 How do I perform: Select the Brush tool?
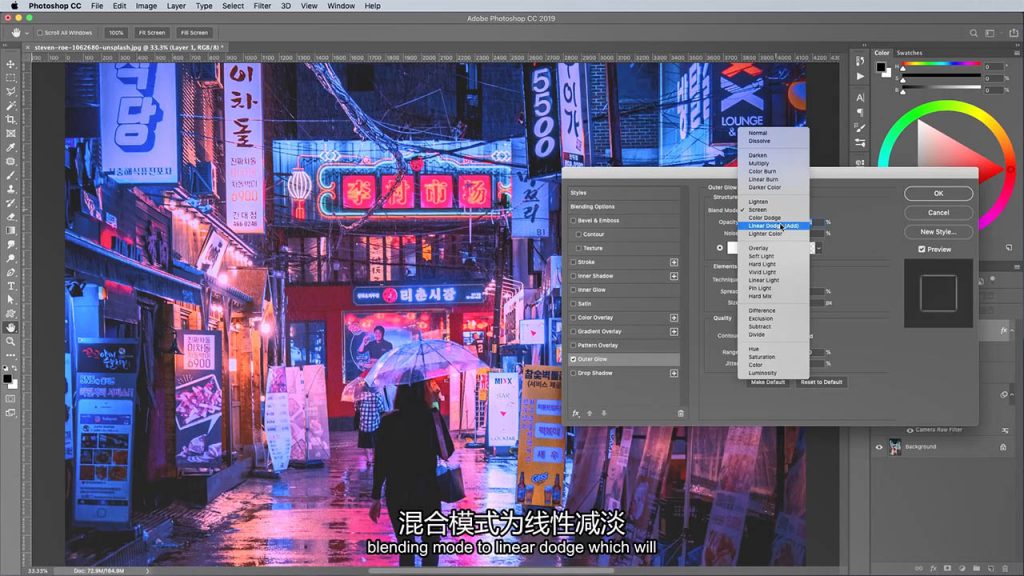pos(10,175)
